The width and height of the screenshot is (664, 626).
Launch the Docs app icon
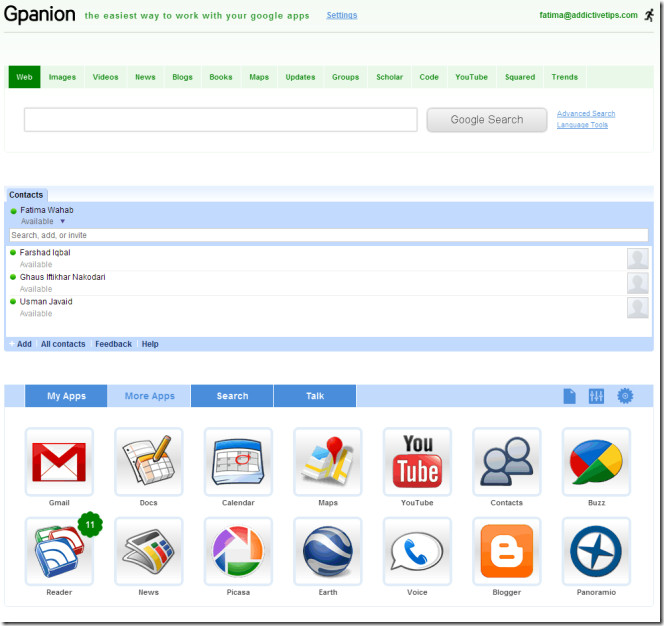pos(149,462)
